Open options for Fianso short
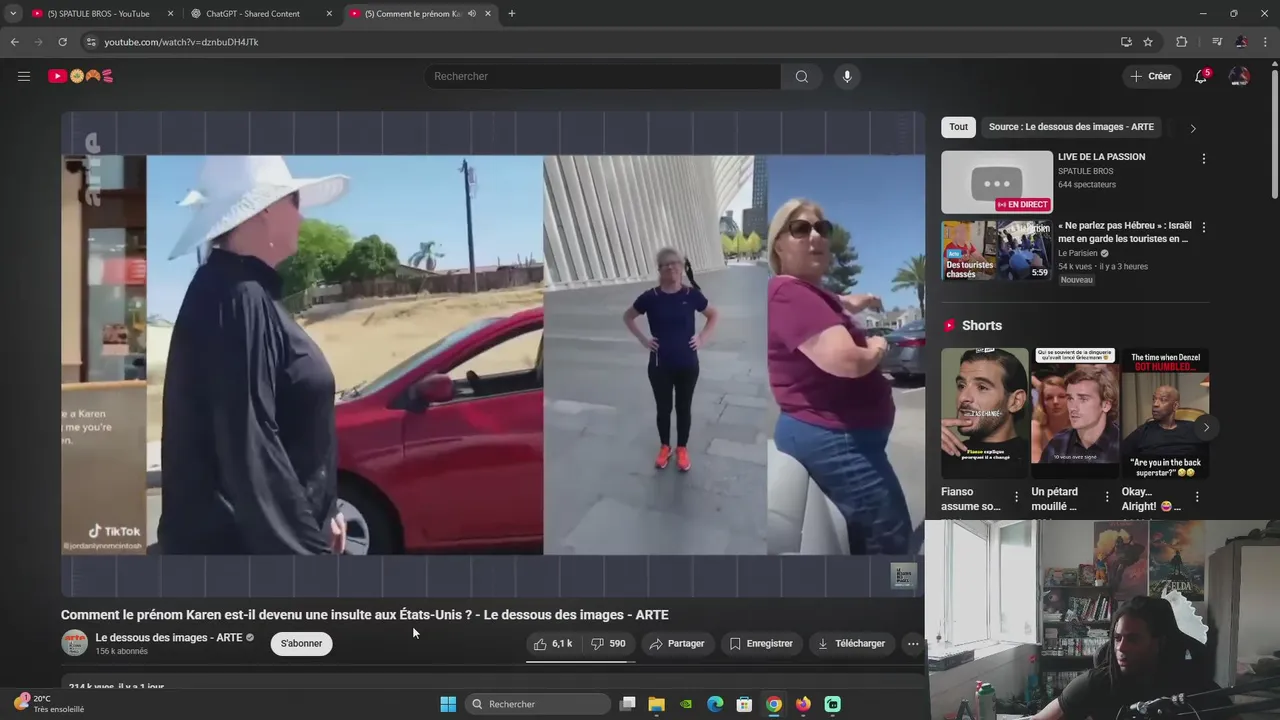This screenshot has height=720, width=1280. (1017, 497)
